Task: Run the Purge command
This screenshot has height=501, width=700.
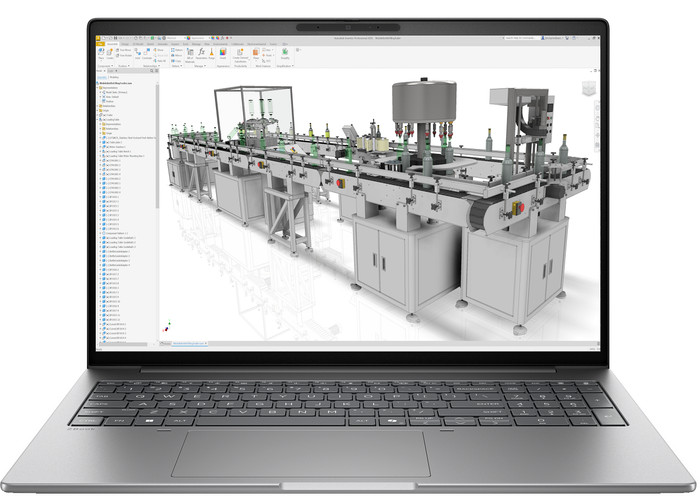Action: pos(212,54)
